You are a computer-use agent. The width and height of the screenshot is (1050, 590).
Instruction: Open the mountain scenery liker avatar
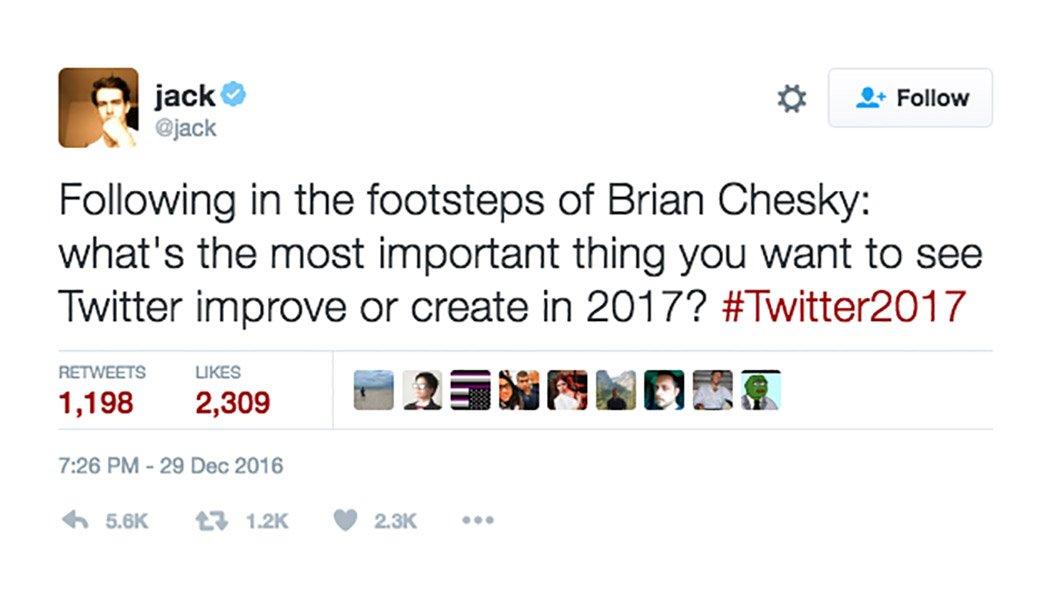615,390
